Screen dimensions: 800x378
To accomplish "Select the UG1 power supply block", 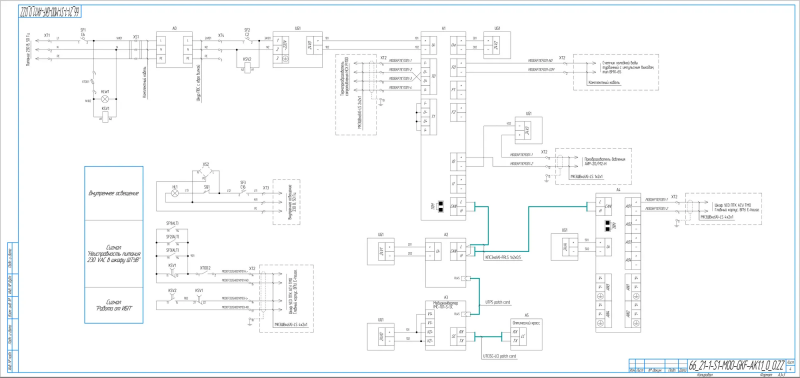I will coord(298,49).
